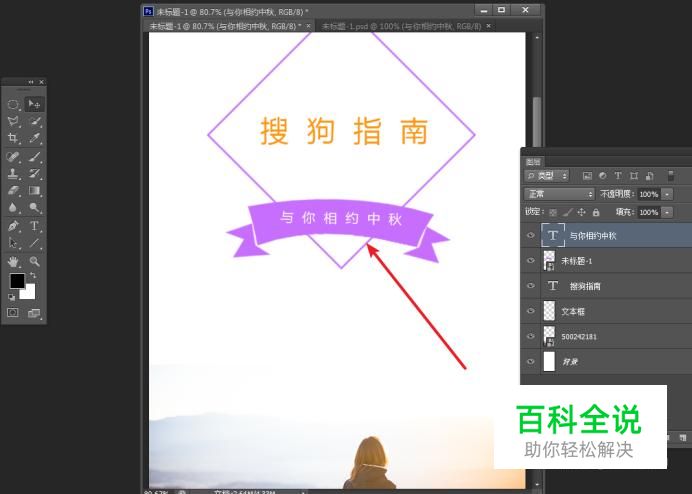Click the opacity 100% value field
Screen dimensions: 692x494
pyautogui.click(x=649, y=194)
